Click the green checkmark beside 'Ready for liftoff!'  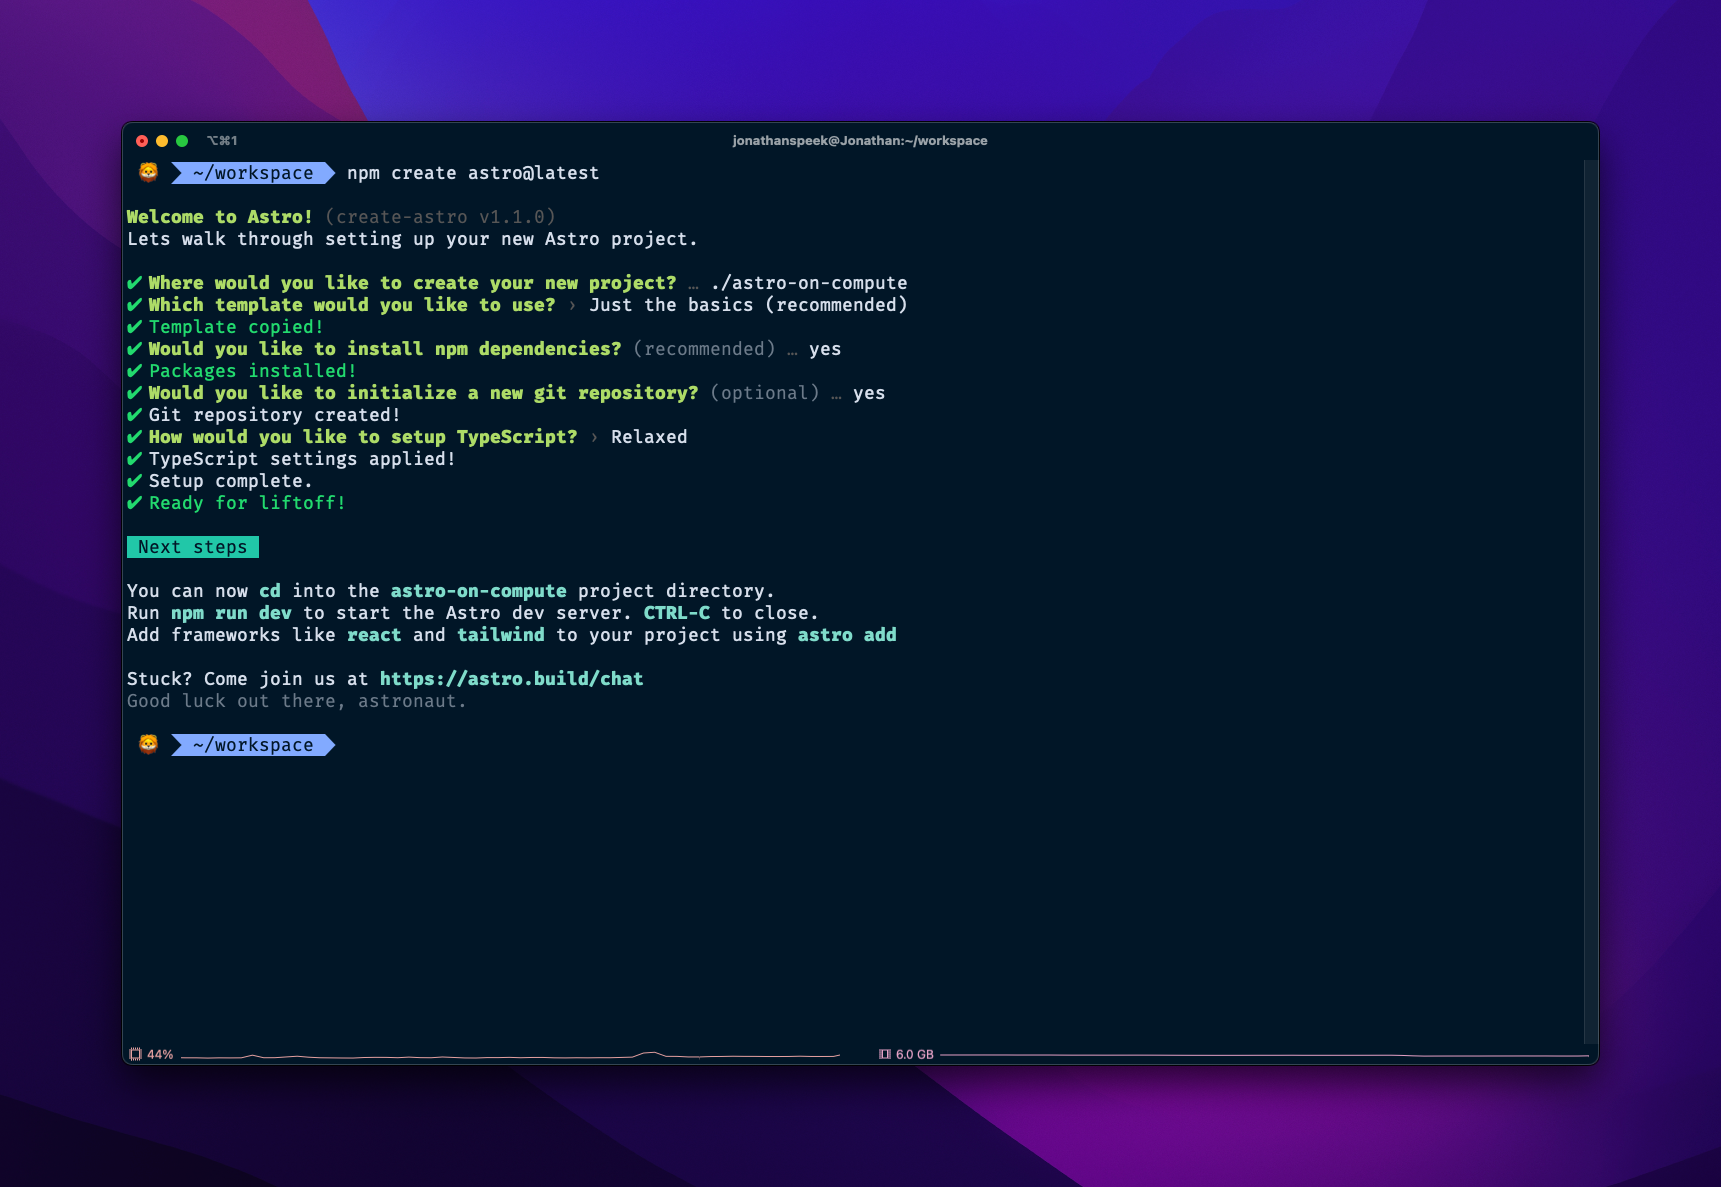(x=135, y=503)
